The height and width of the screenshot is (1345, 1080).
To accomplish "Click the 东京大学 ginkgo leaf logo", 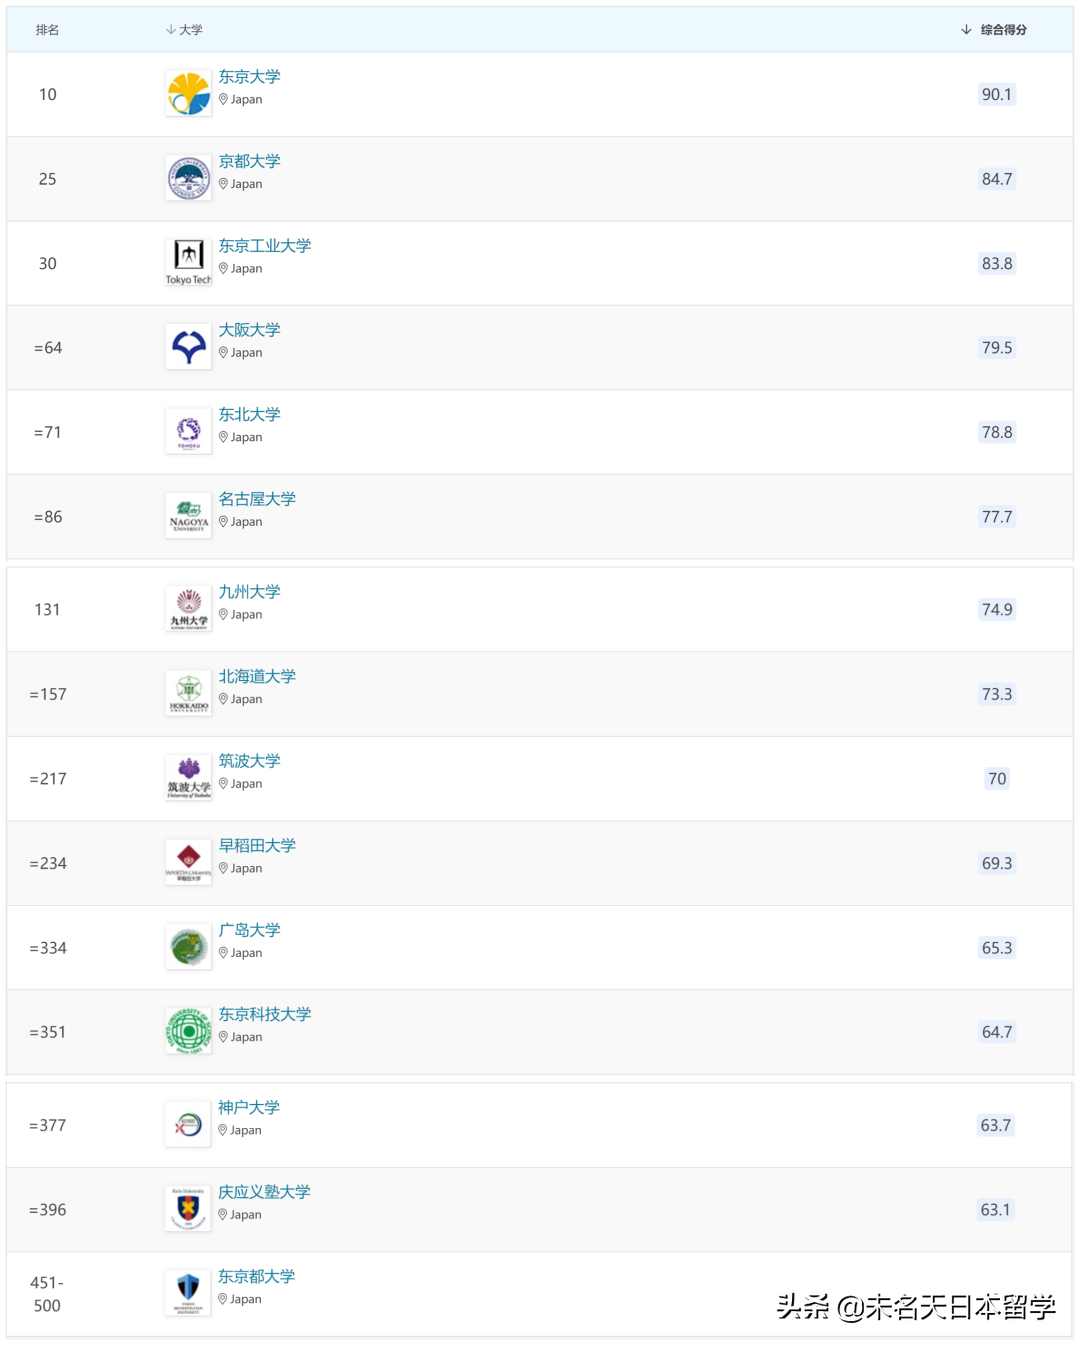I will point(187,93).
